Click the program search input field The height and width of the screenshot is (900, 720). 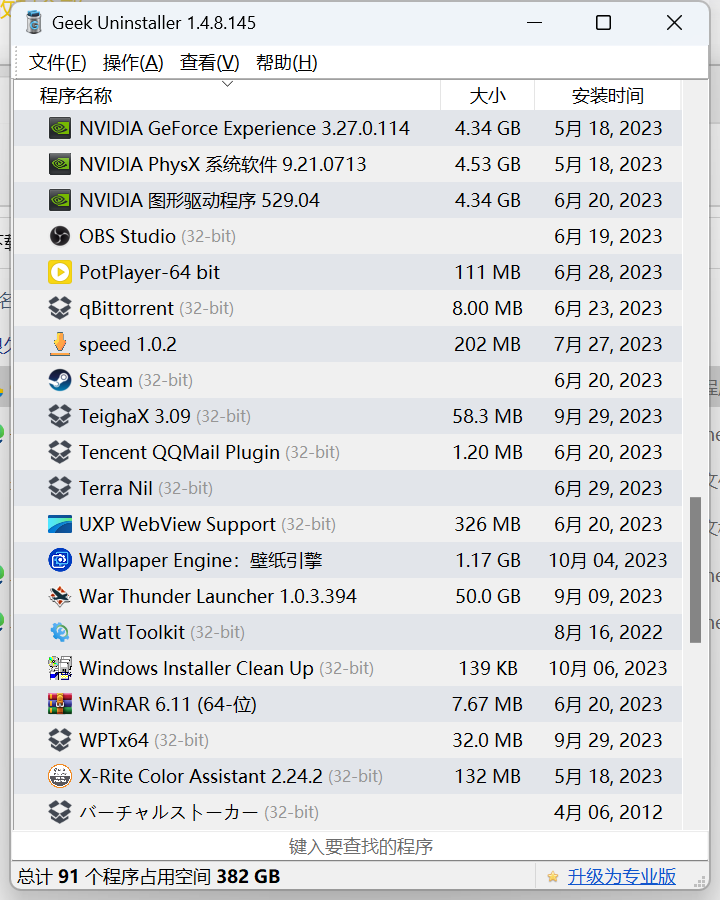pos(360,847)
